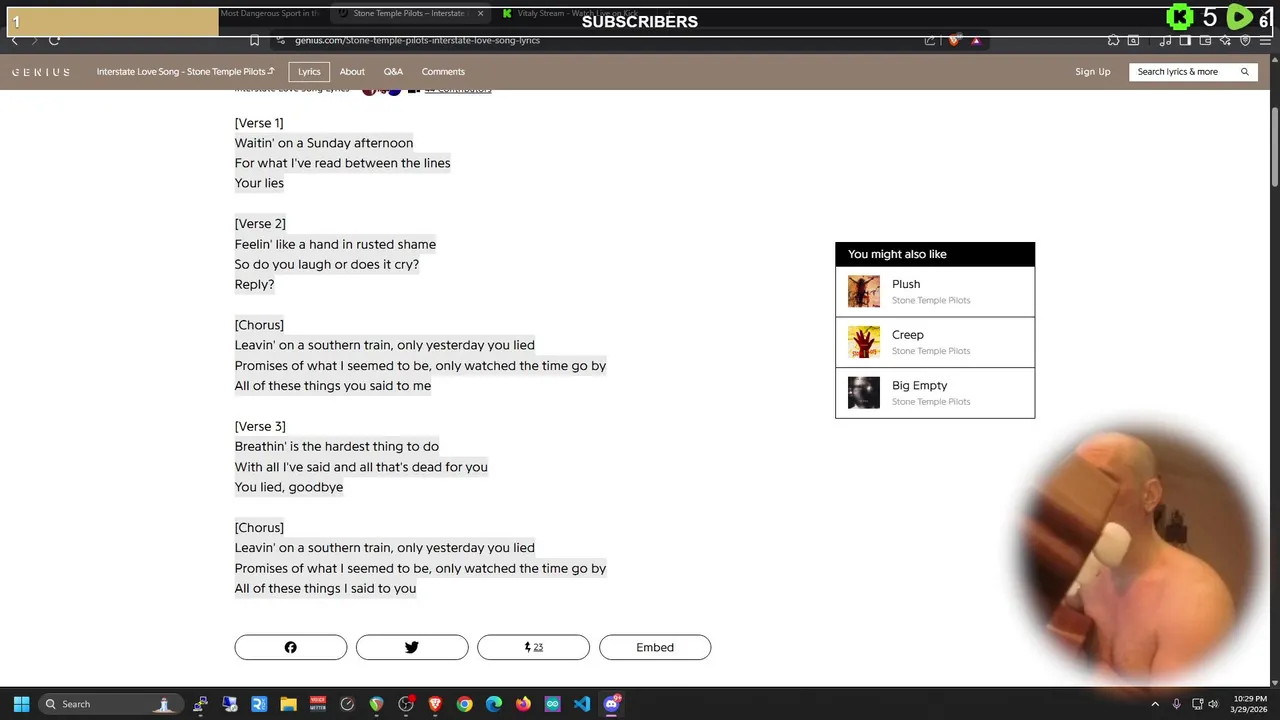This screenshot has width=1280, height=720.
Task: Open Brave browser from the taskbar
Action: [x=435, y=704]
